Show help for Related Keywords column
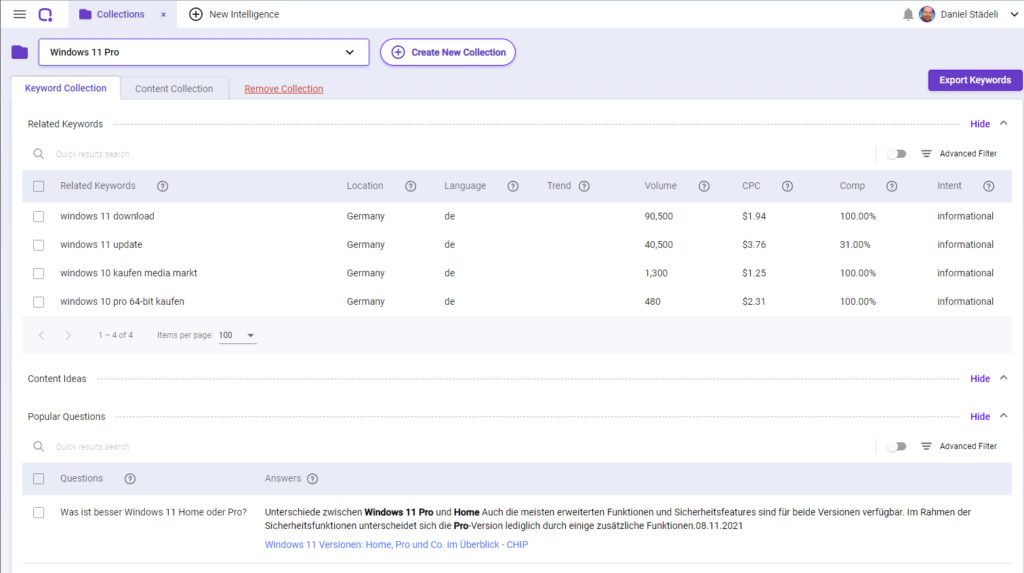Screen dimensions: 1024x573 (x=163, y=186)
